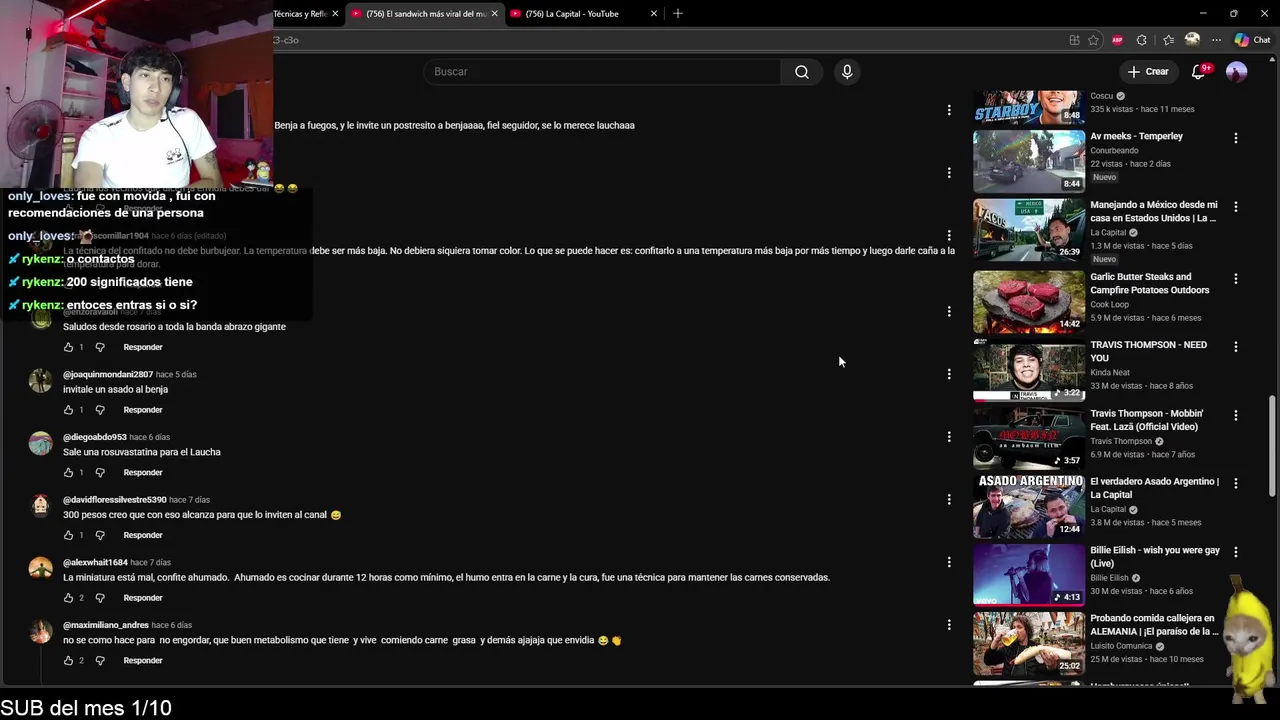The image size is (1280, 720).
Task: Reply to Saludos desde rosario comment
Action: click(143, 347)
